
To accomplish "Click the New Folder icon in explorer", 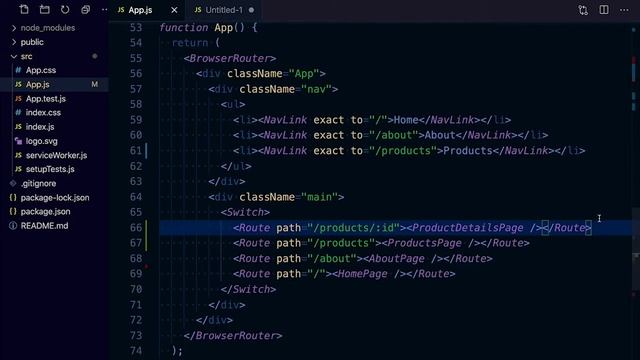I will point(44,9).
